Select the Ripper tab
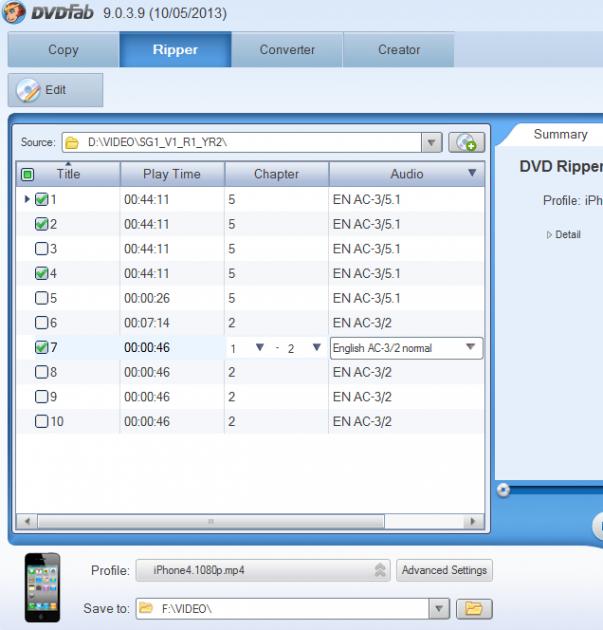The image size is (603, 630). 175,49
